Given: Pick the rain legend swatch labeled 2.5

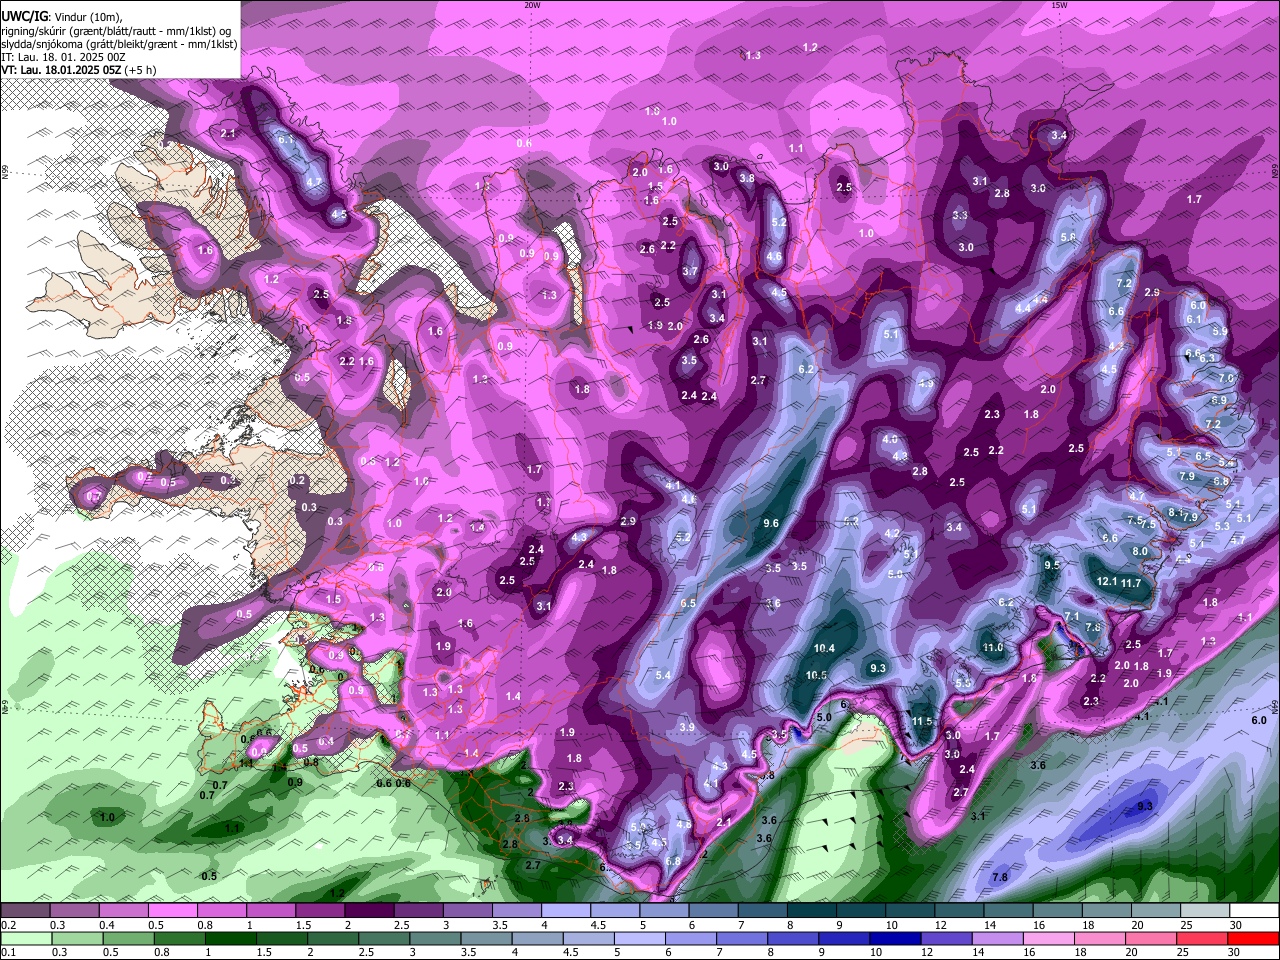Looking at the screenshot, I should pyautogui.click(x=386, y=939).
